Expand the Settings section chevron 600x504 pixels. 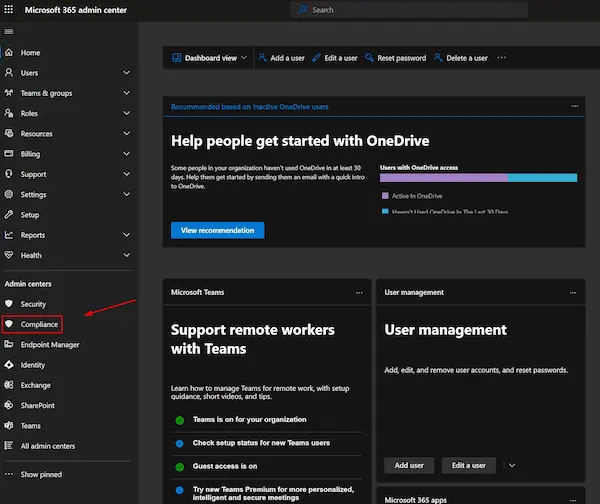click(126, 194)
